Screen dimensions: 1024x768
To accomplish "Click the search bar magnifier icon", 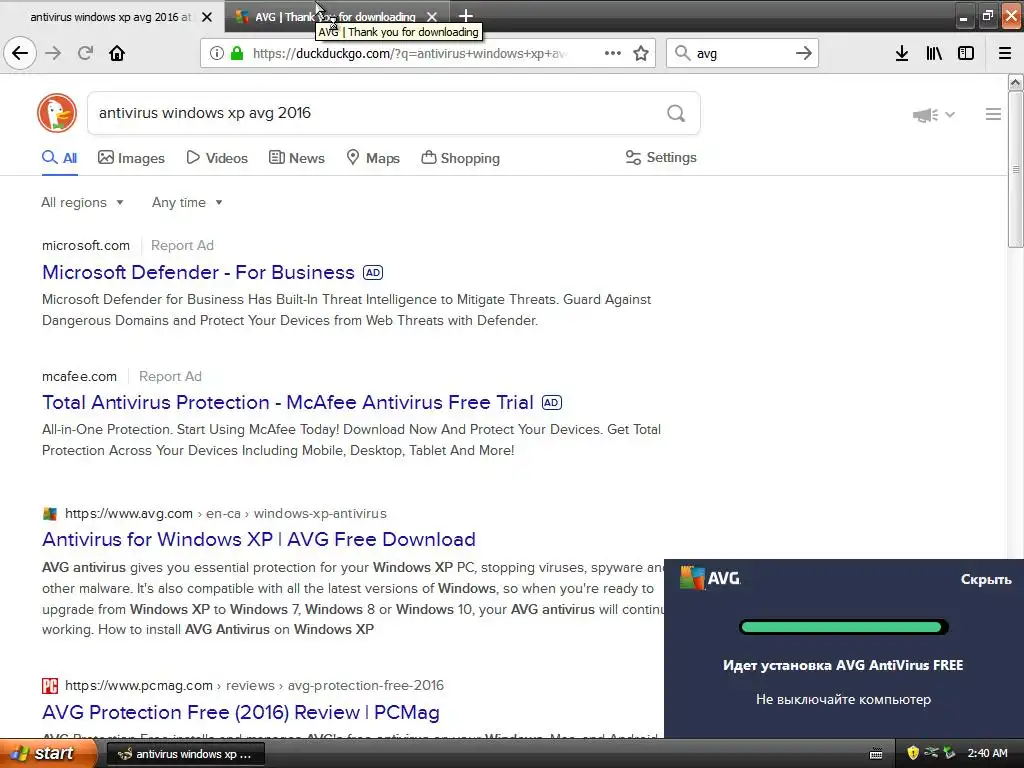I will tap(682, 53).
